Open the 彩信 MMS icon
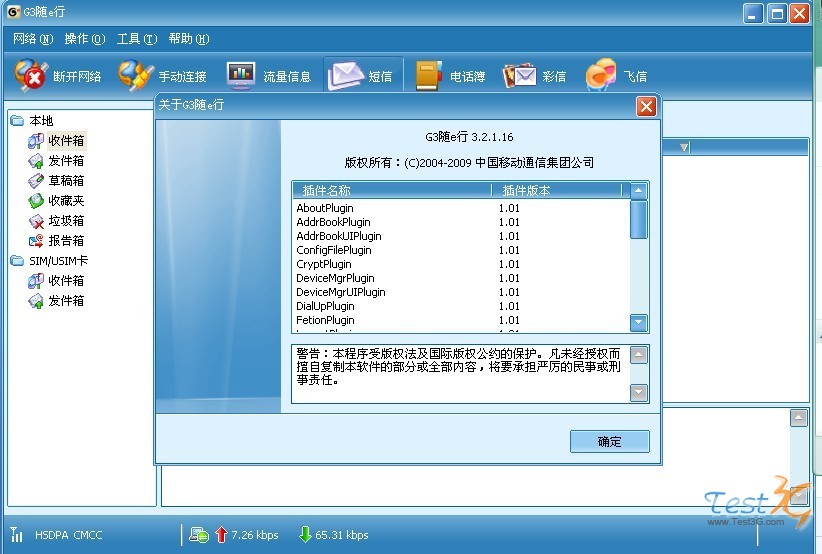Image resolution: width=822 pixels, height=554 pixels. click(519, 76)
